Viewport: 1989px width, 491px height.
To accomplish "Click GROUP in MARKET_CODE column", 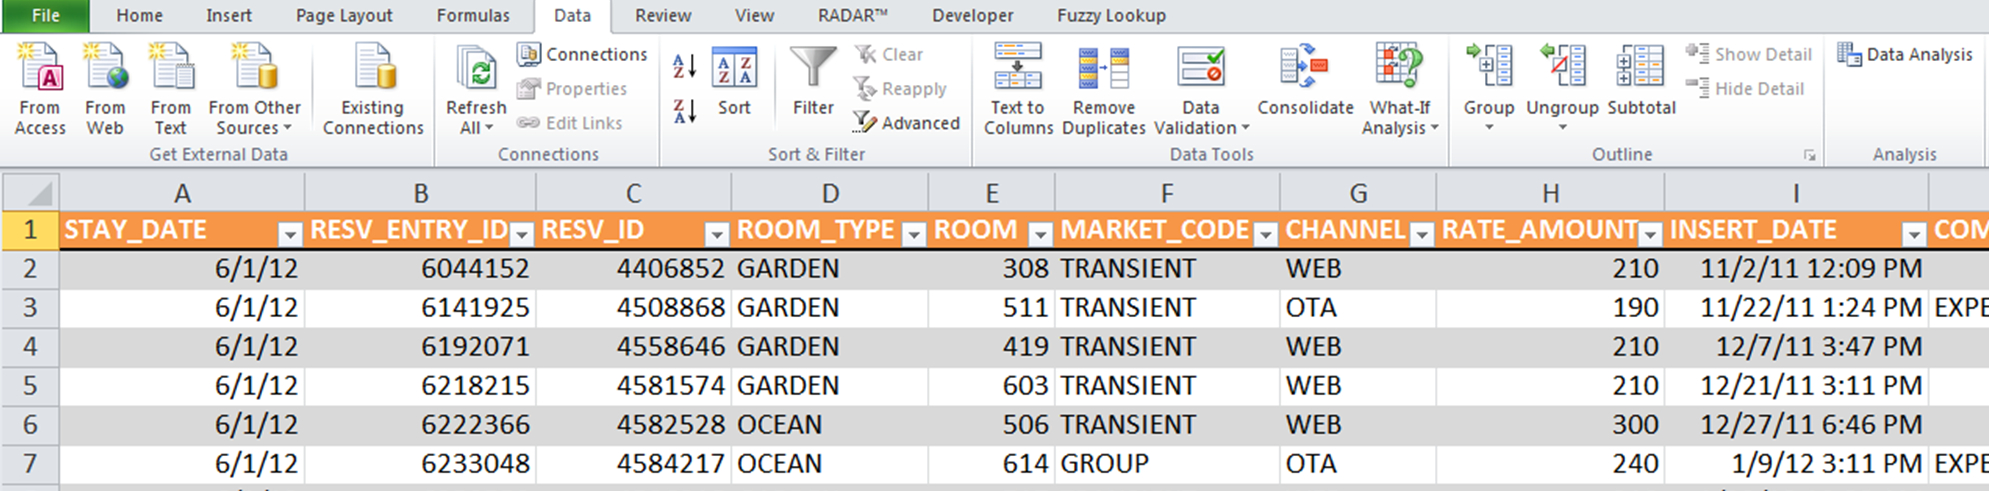I will [x=1167, y=464].
